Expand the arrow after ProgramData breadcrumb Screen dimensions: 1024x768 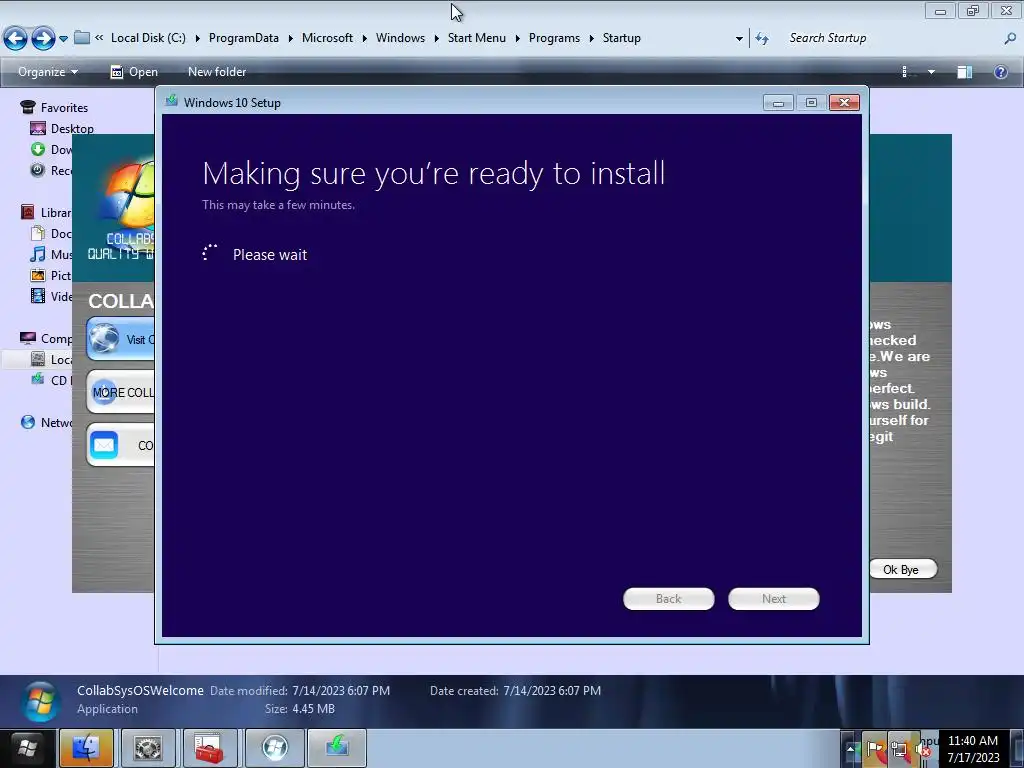tap(291, 39)
